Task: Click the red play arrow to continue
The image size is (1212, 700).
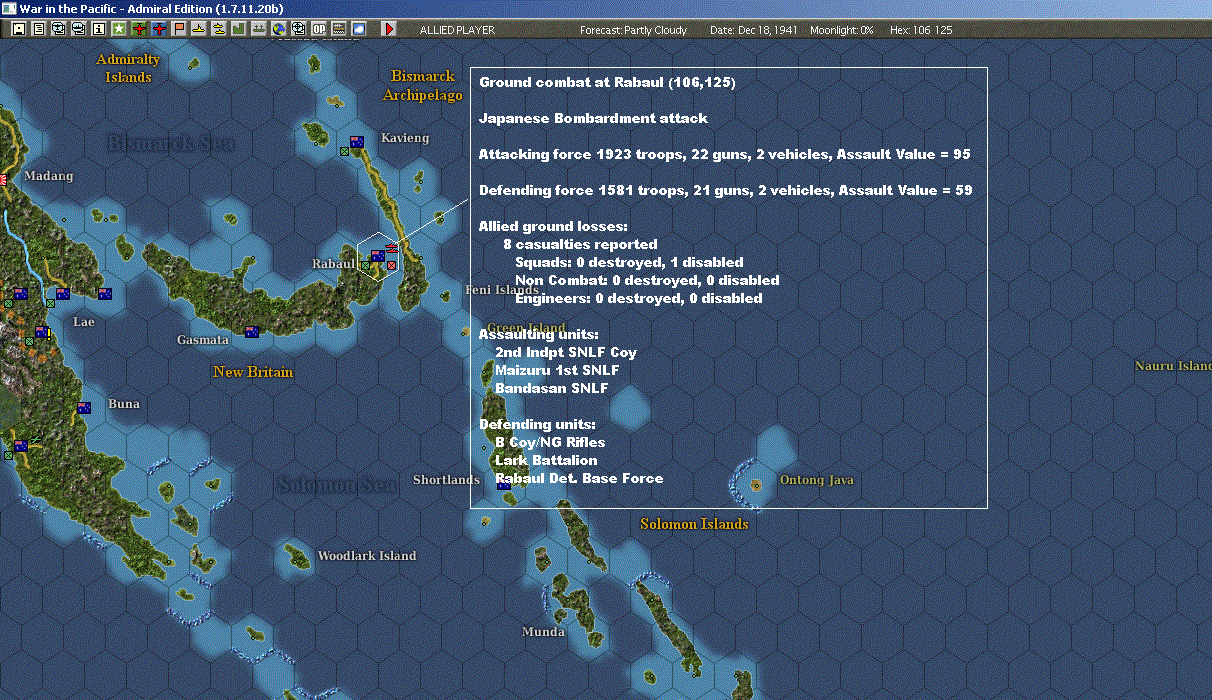Action: 389,29
